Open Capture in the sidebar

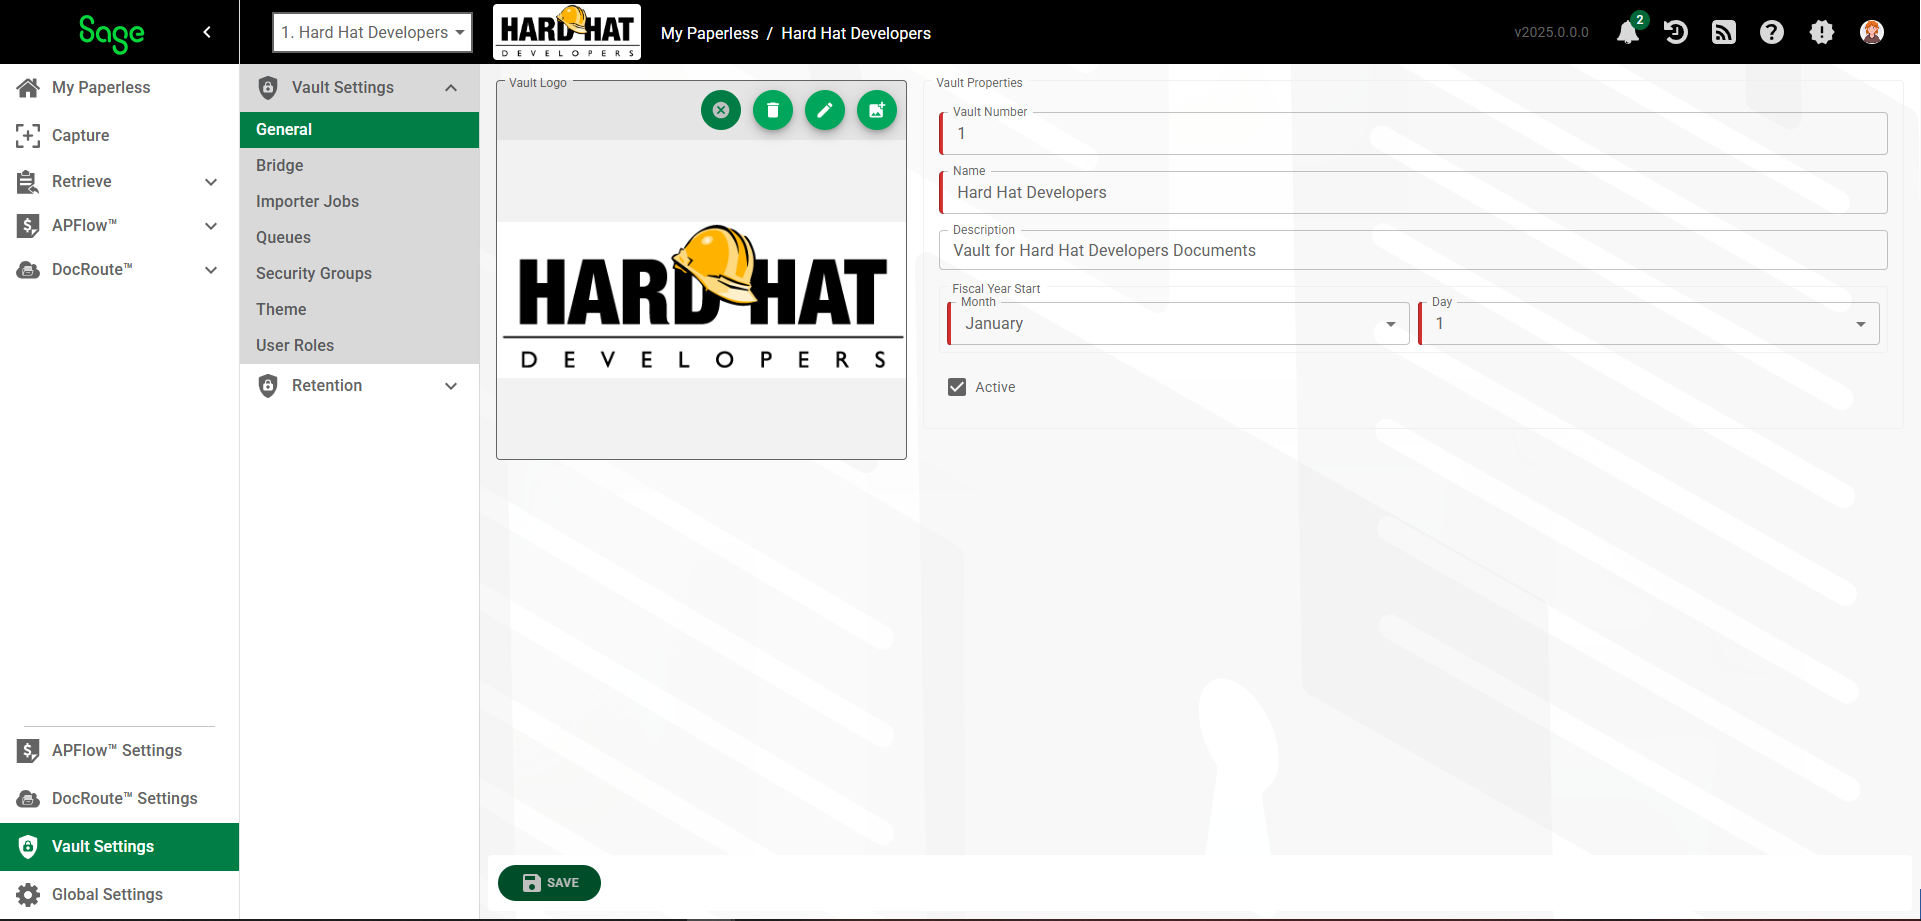pyautogui.click(x=119, y=136)
